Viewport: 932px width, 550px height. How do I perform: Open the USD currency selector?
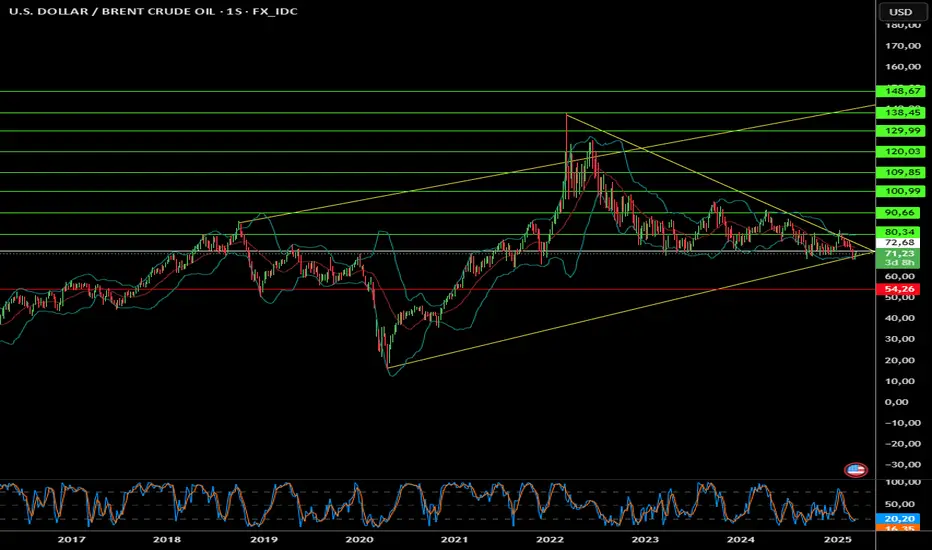click(x=900, y=12)
